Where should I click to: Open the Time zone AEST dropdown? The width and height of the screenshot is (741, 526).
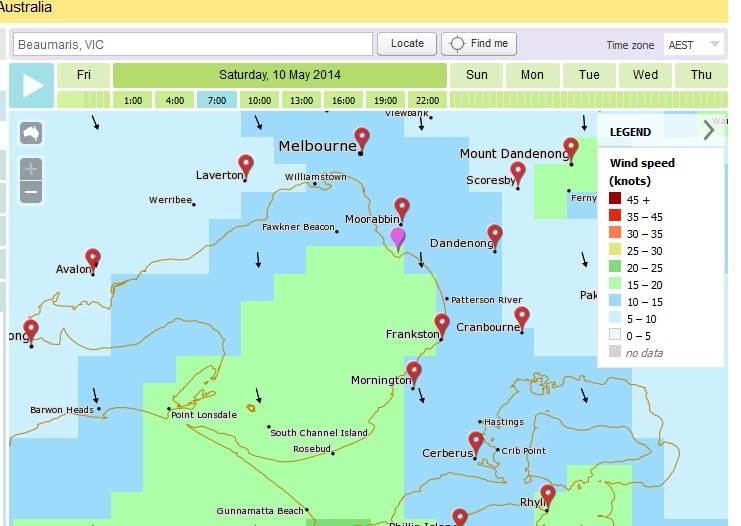tap(695, 45)
